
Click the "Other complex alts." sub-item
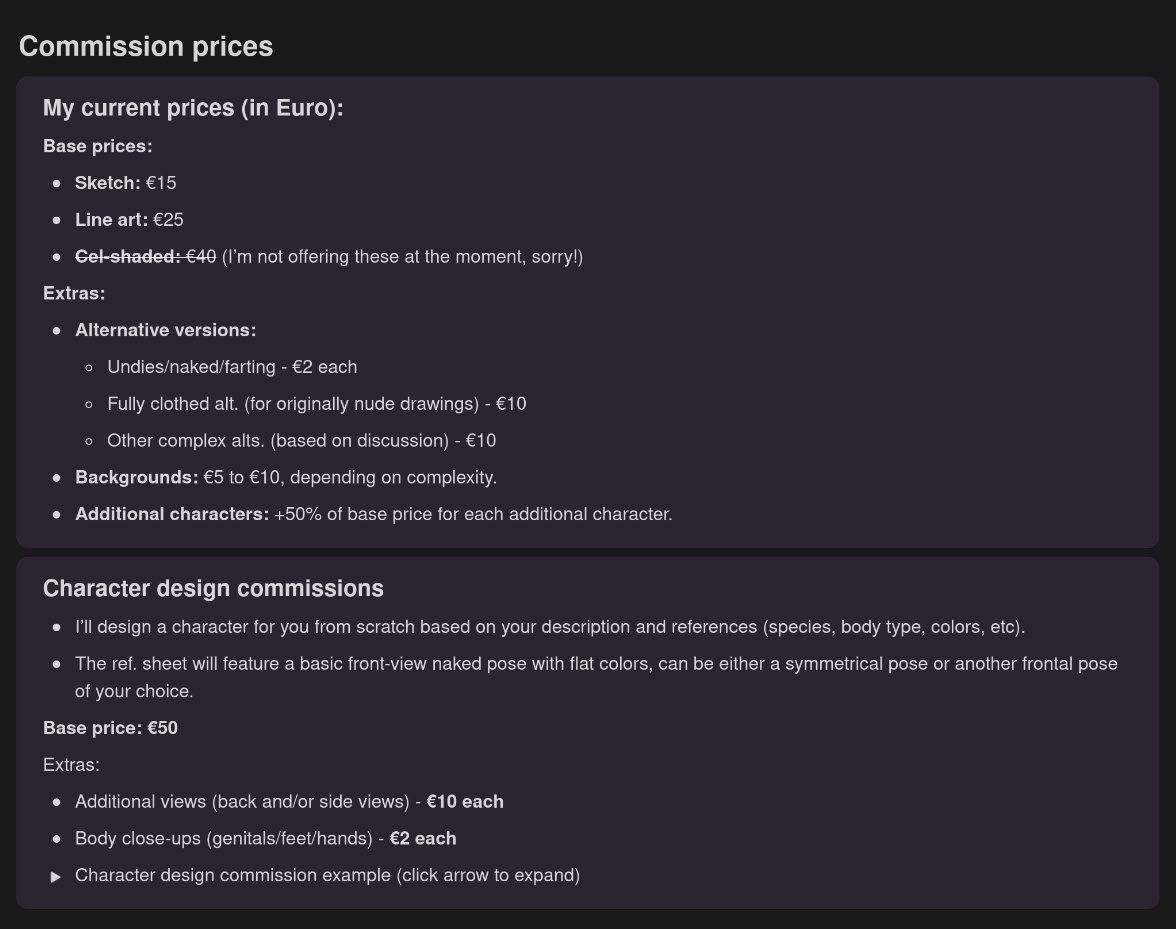301,441
